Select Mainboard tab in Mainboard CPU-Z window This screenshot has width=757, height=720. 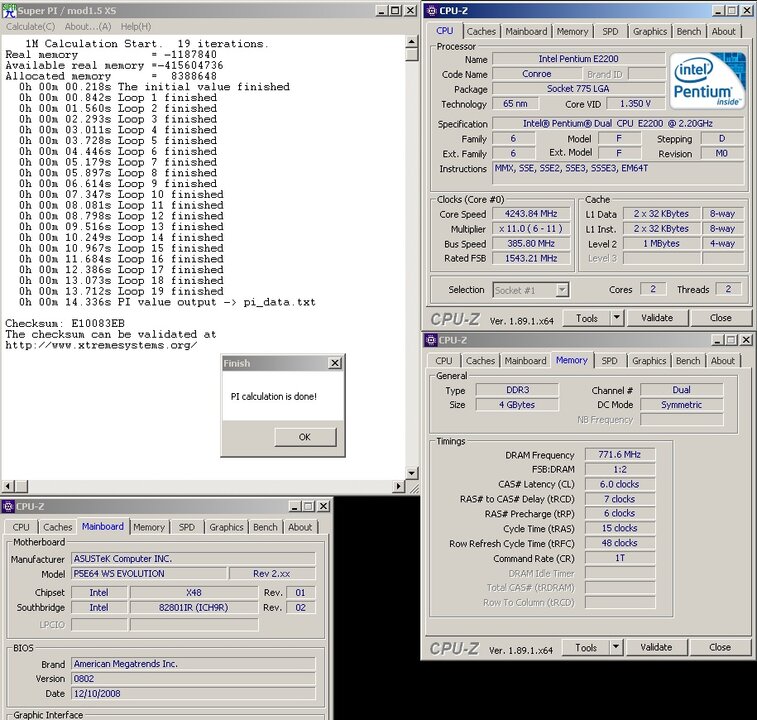click(x=102, y=526)
